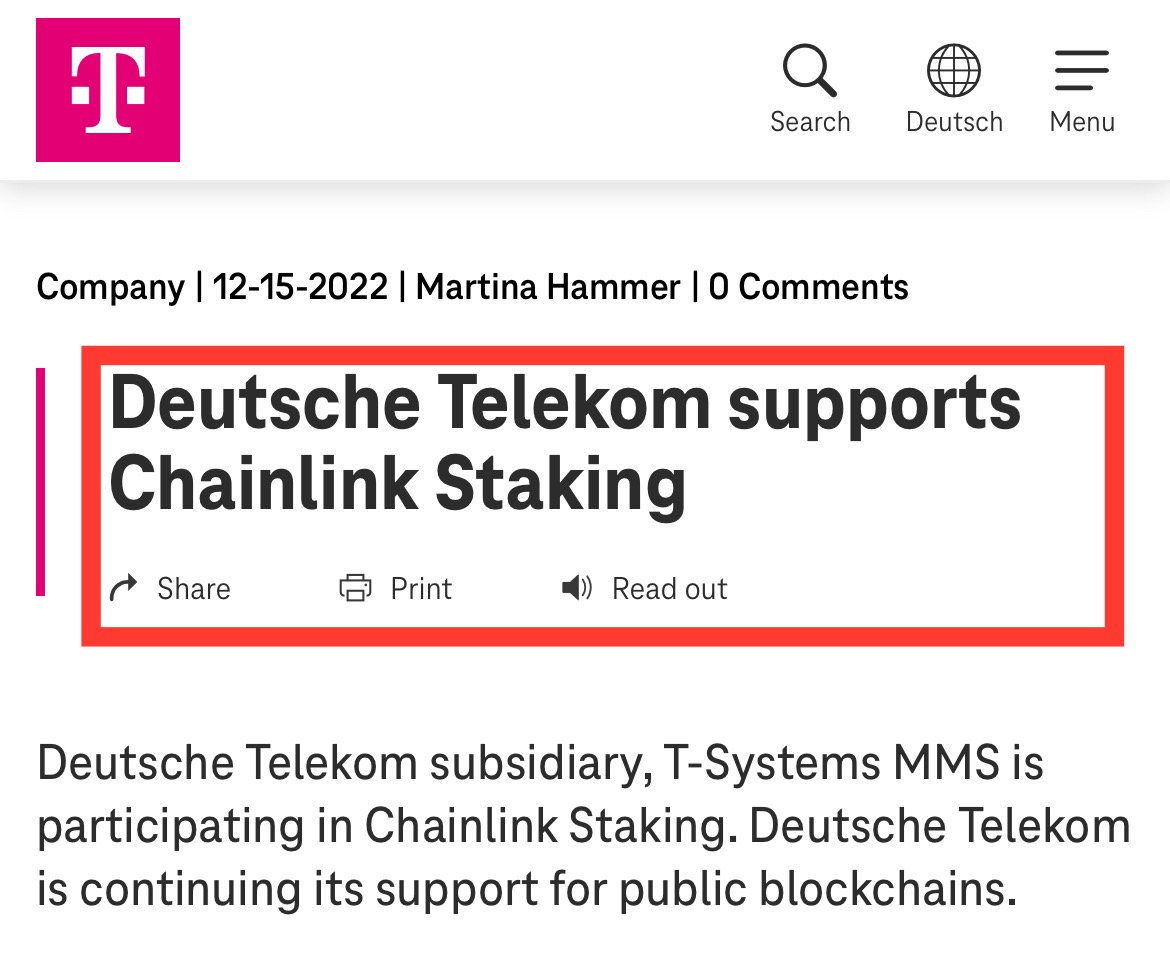This screenshot has width=1170, height=969.
Task: Open the Company category link
Action: pos(110,287)
